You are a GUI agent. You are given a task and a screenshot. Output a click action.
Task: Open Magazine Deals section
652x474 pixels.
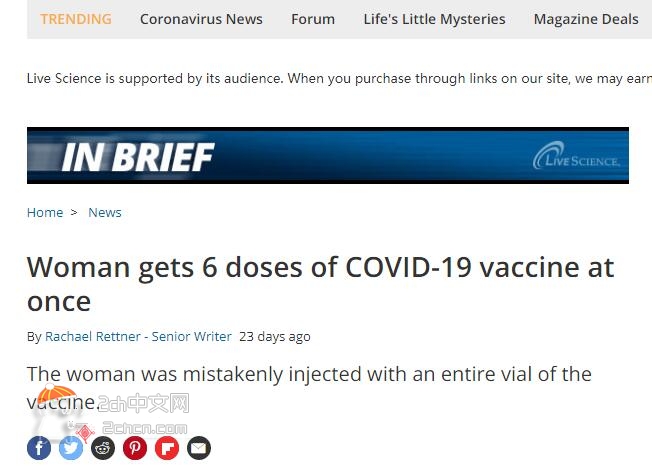pyautogui.click(x=586, y=19)
